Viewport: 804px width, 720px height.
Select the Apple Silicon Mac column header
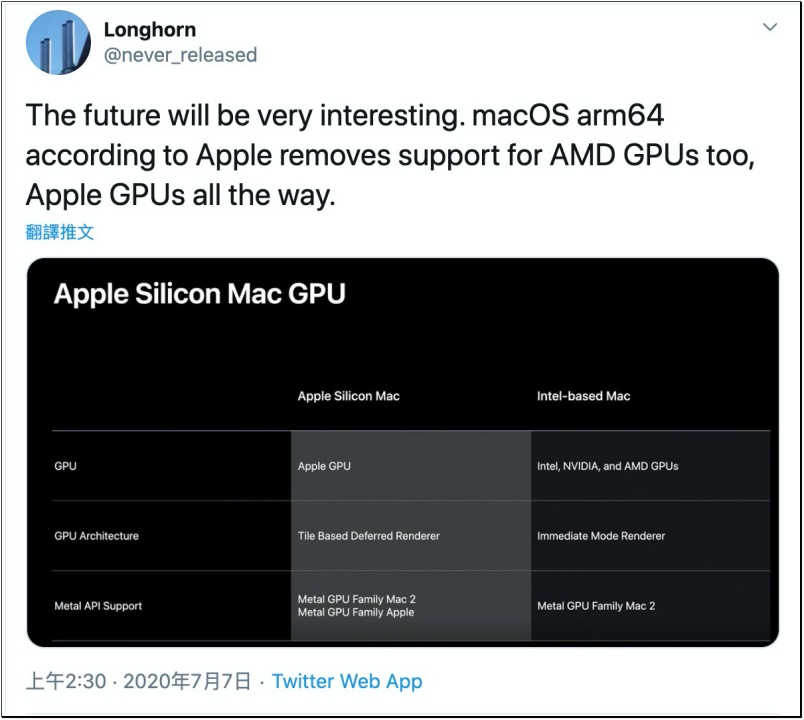coord(349,396)
